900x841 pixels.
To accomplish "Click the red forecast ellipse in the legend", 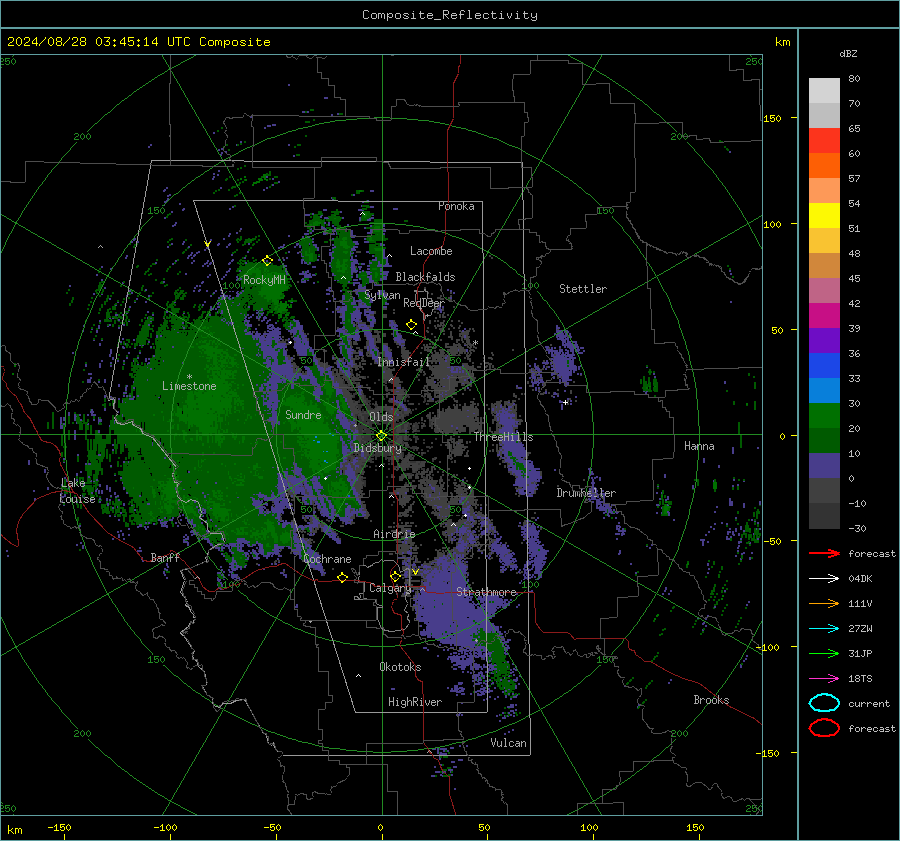I will [x=824, y=728].
